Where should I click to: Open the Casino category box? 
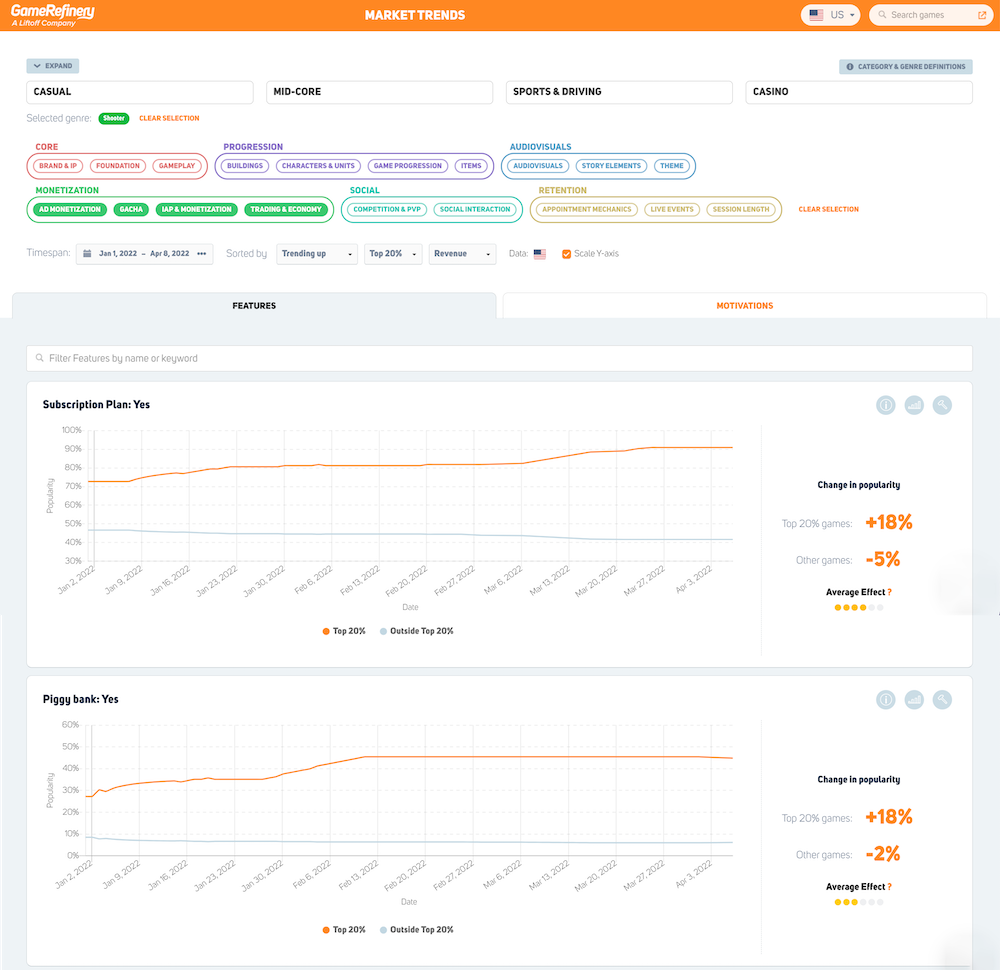859,92
